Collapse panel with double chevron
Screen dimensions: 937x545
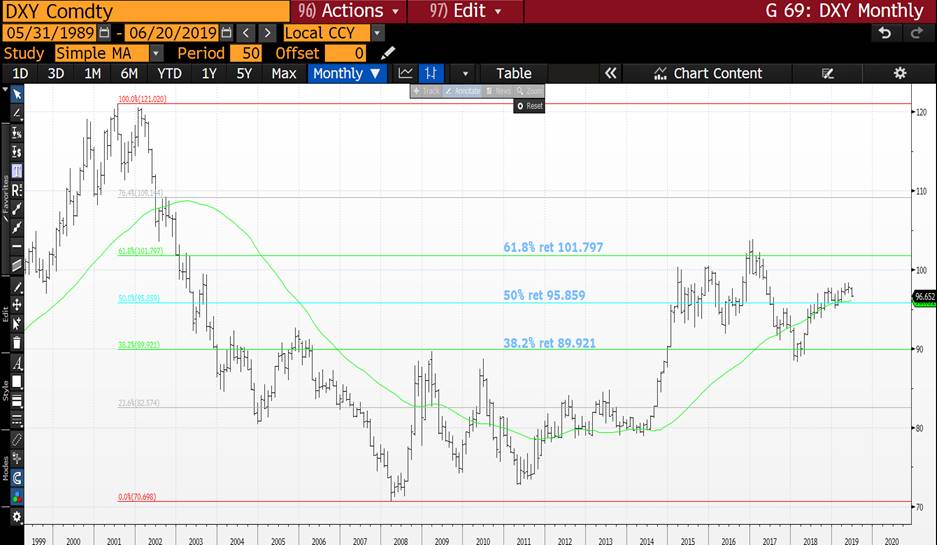(x=610, y=73)
